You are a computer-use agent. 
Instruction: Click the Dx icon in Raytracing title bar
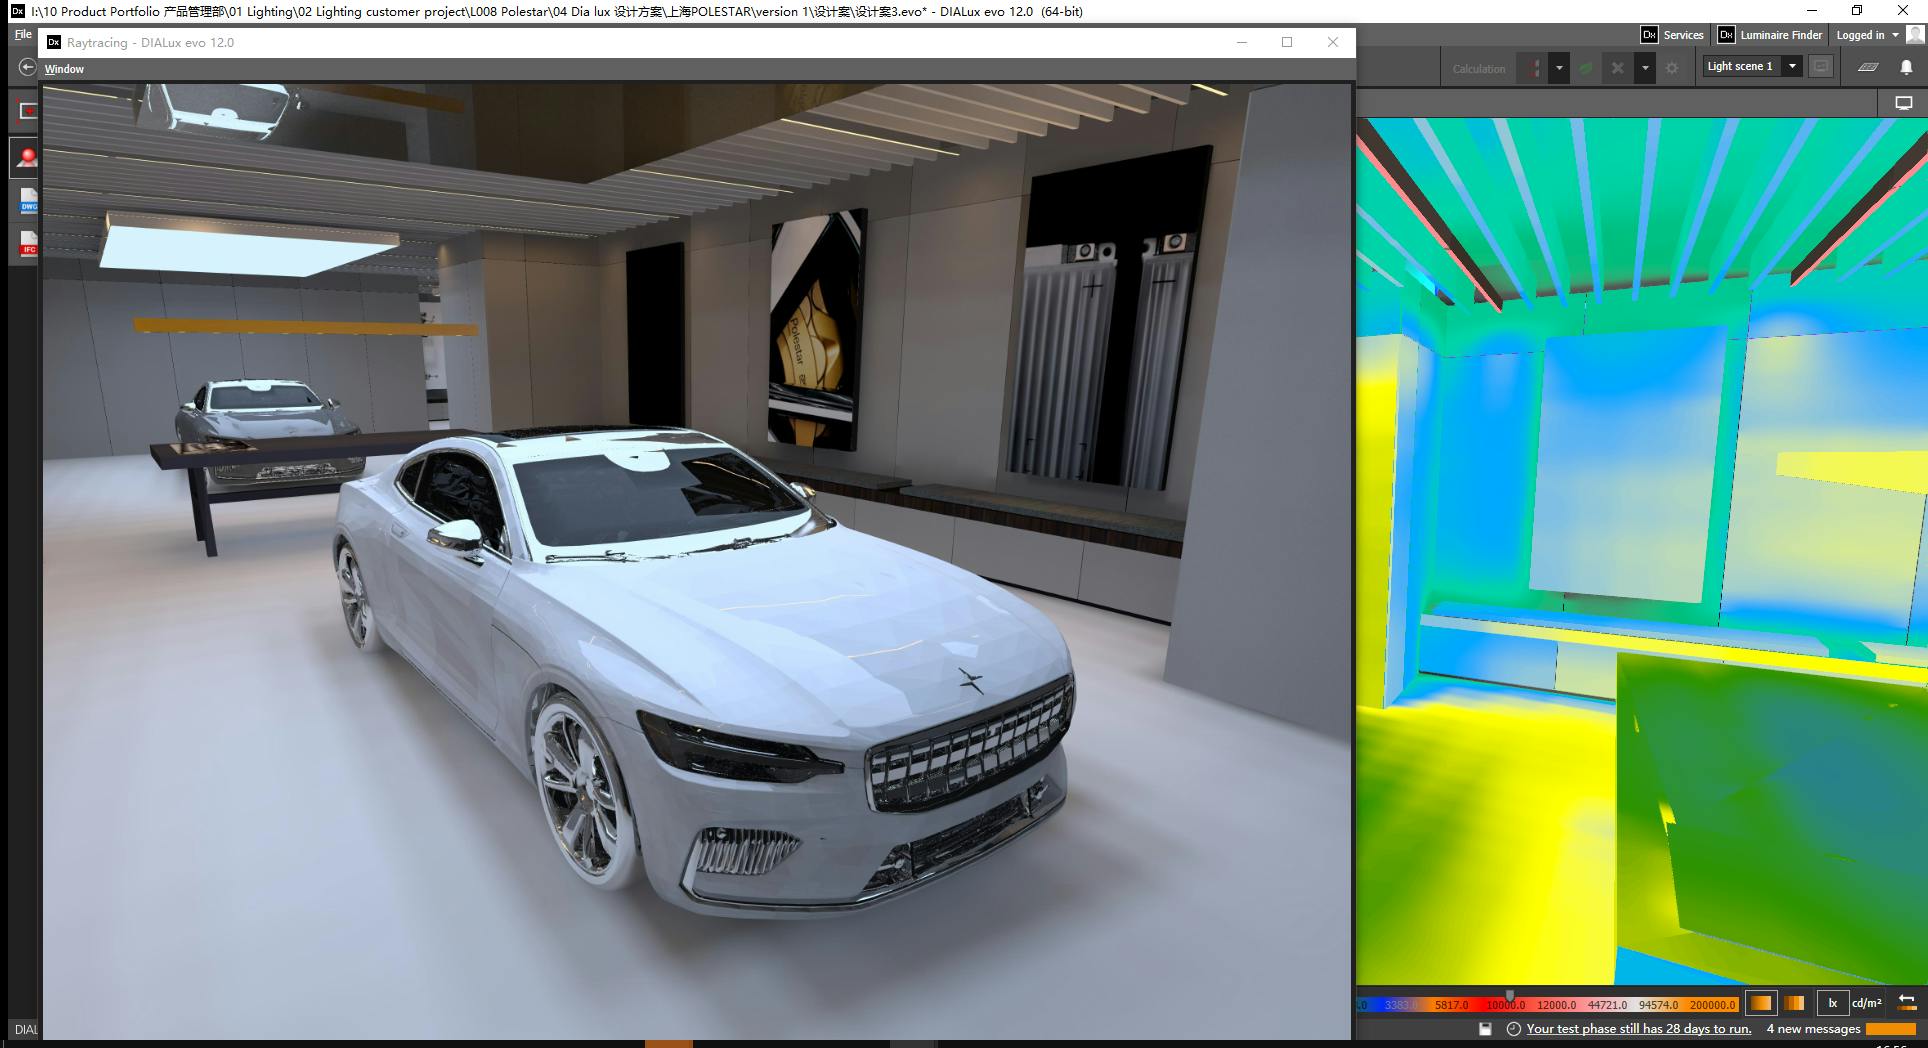point(54,42)
